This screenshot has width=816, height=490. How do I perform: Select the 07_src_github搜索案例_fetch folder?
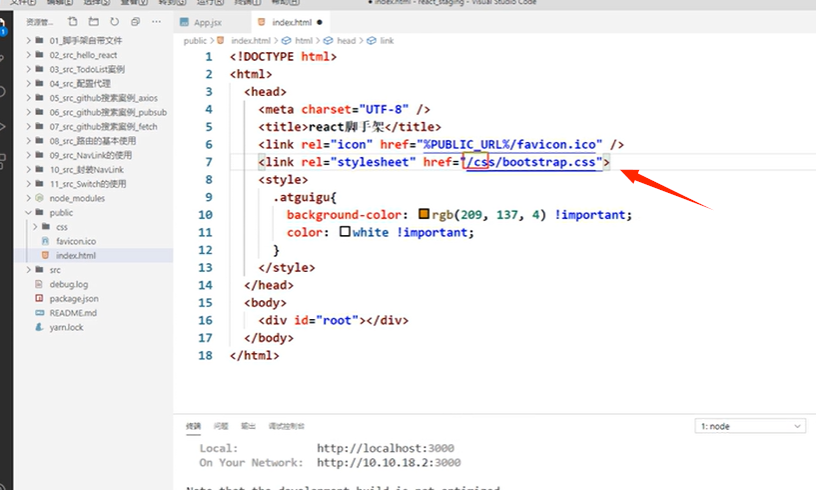click(x=103, y=126)
